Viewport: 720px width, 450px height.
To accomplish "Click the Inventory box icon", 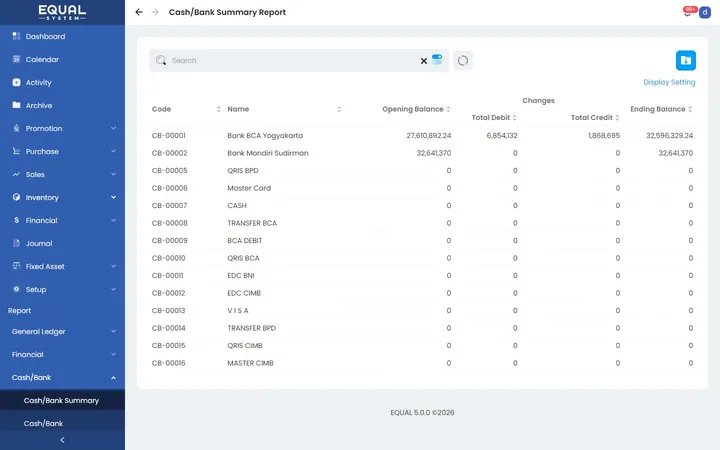I will click(x=17, y=197).
